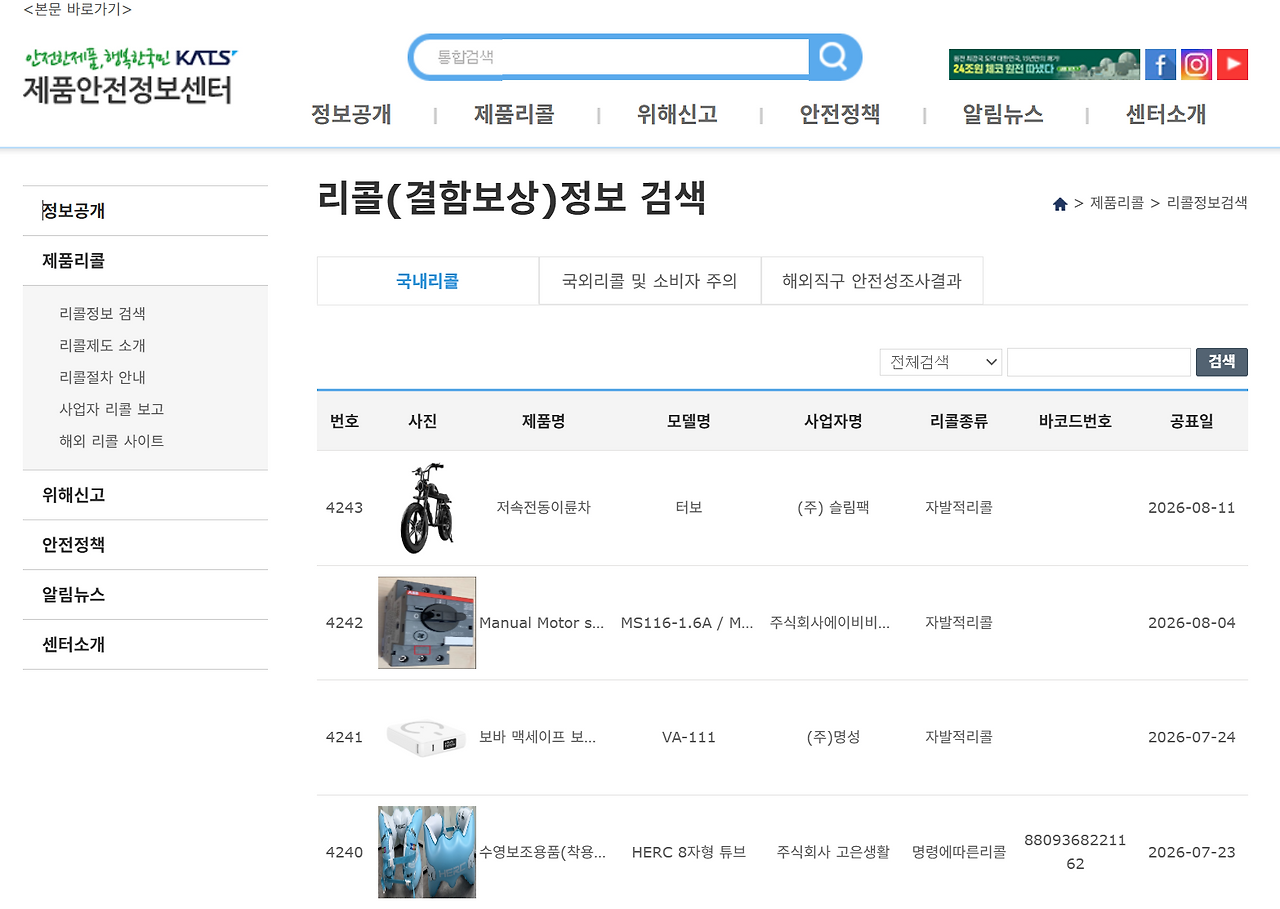Click 리콜정보검색 in the breadcrumb
This screenshot has height=909, width=1280.
(1207, 203)
